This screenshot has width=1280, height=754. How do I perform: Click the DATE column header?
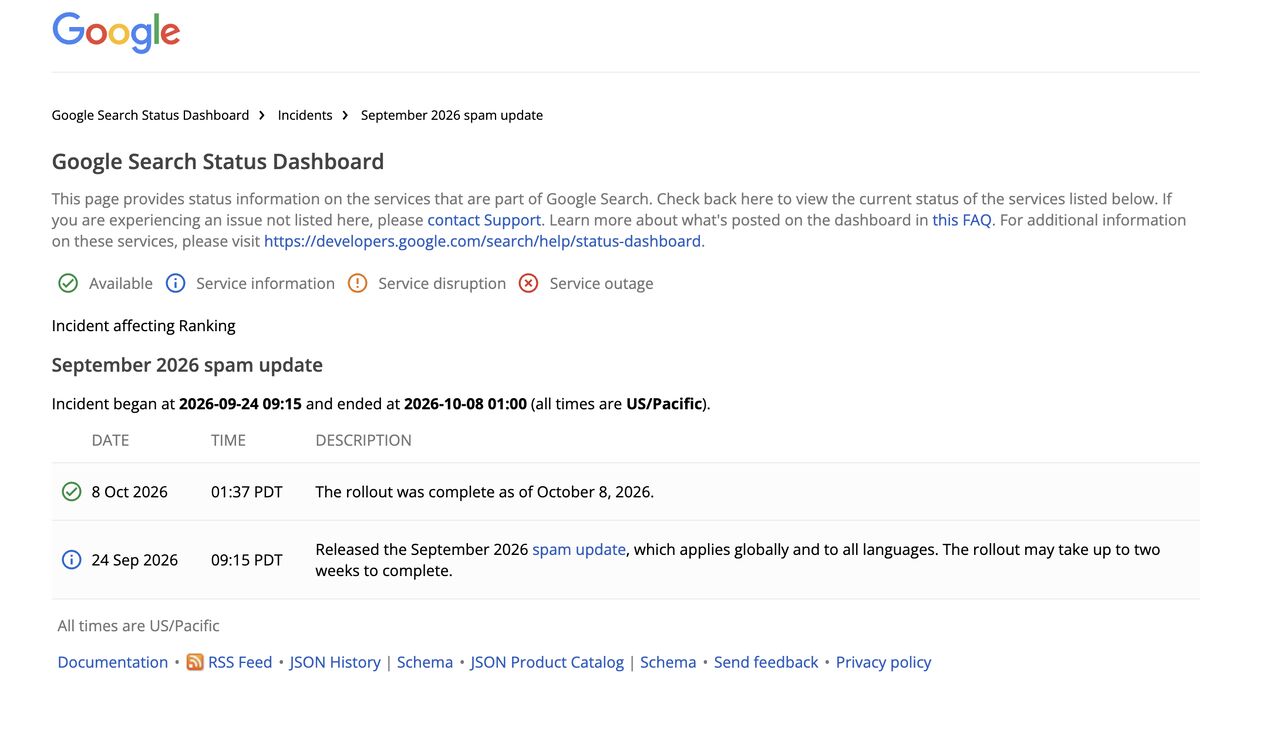[110, 440]
